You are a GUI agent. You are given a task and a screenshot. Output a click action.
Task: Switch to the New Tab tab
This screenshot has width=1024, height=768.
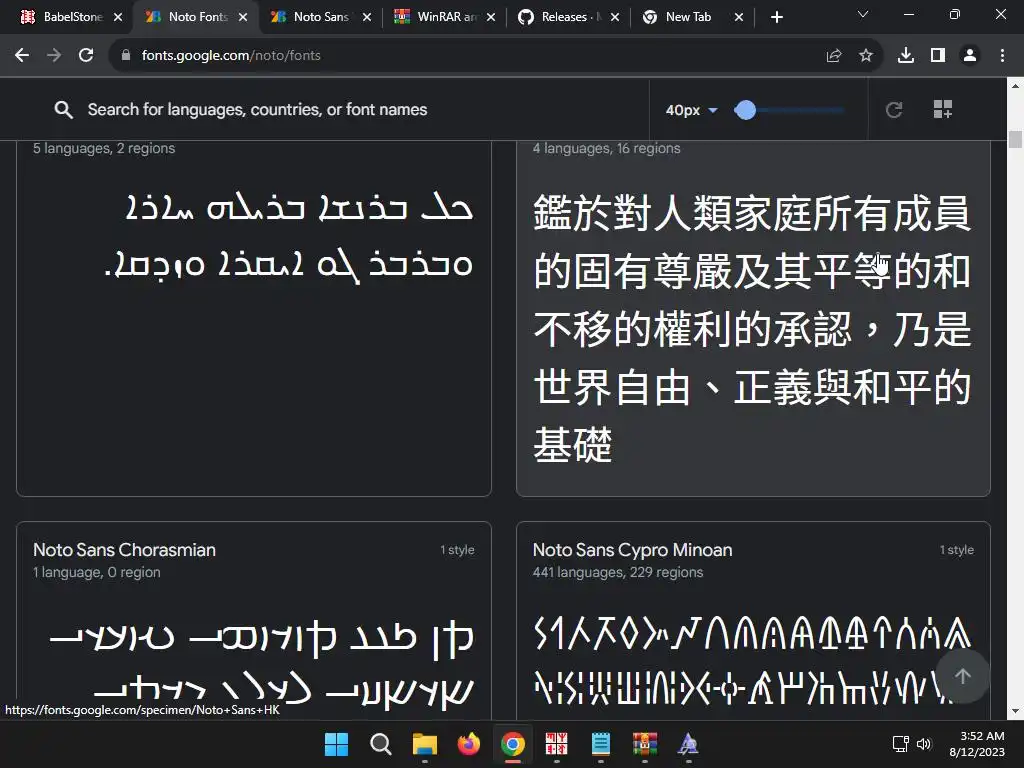692,17
